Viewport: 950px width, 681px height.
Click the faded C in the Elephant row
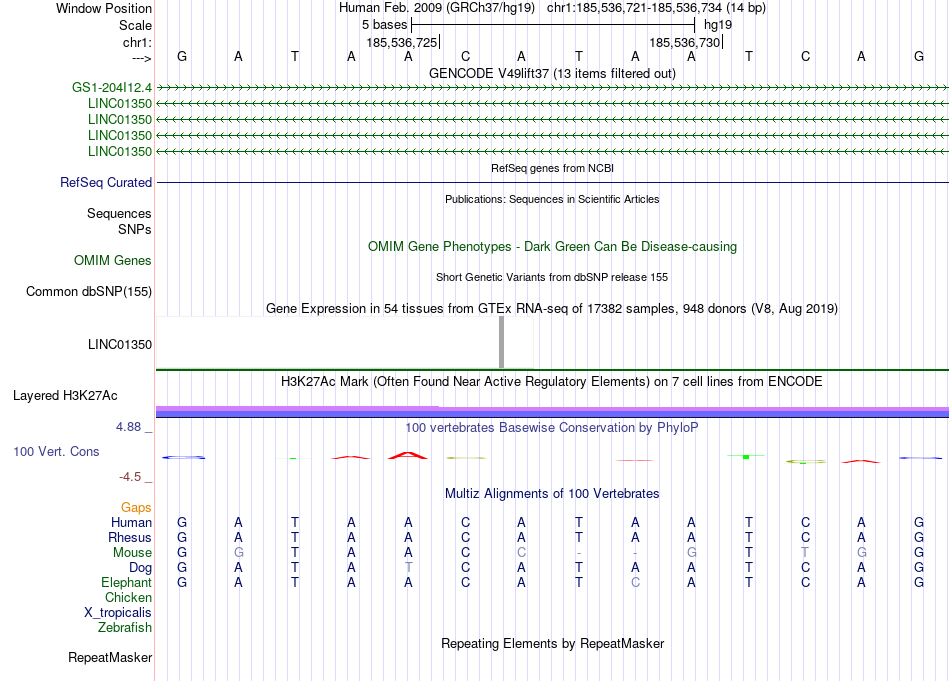635,582
